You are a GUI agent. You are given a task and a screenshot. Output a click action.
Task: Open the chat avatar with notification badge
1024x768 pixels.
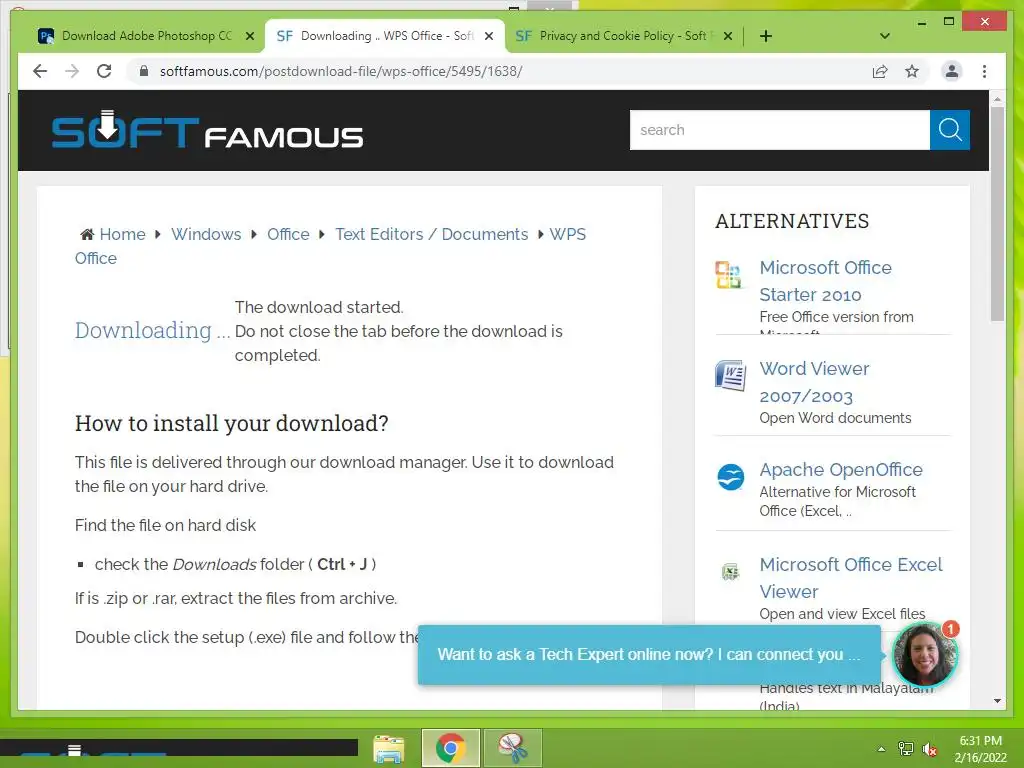(925, 654)
